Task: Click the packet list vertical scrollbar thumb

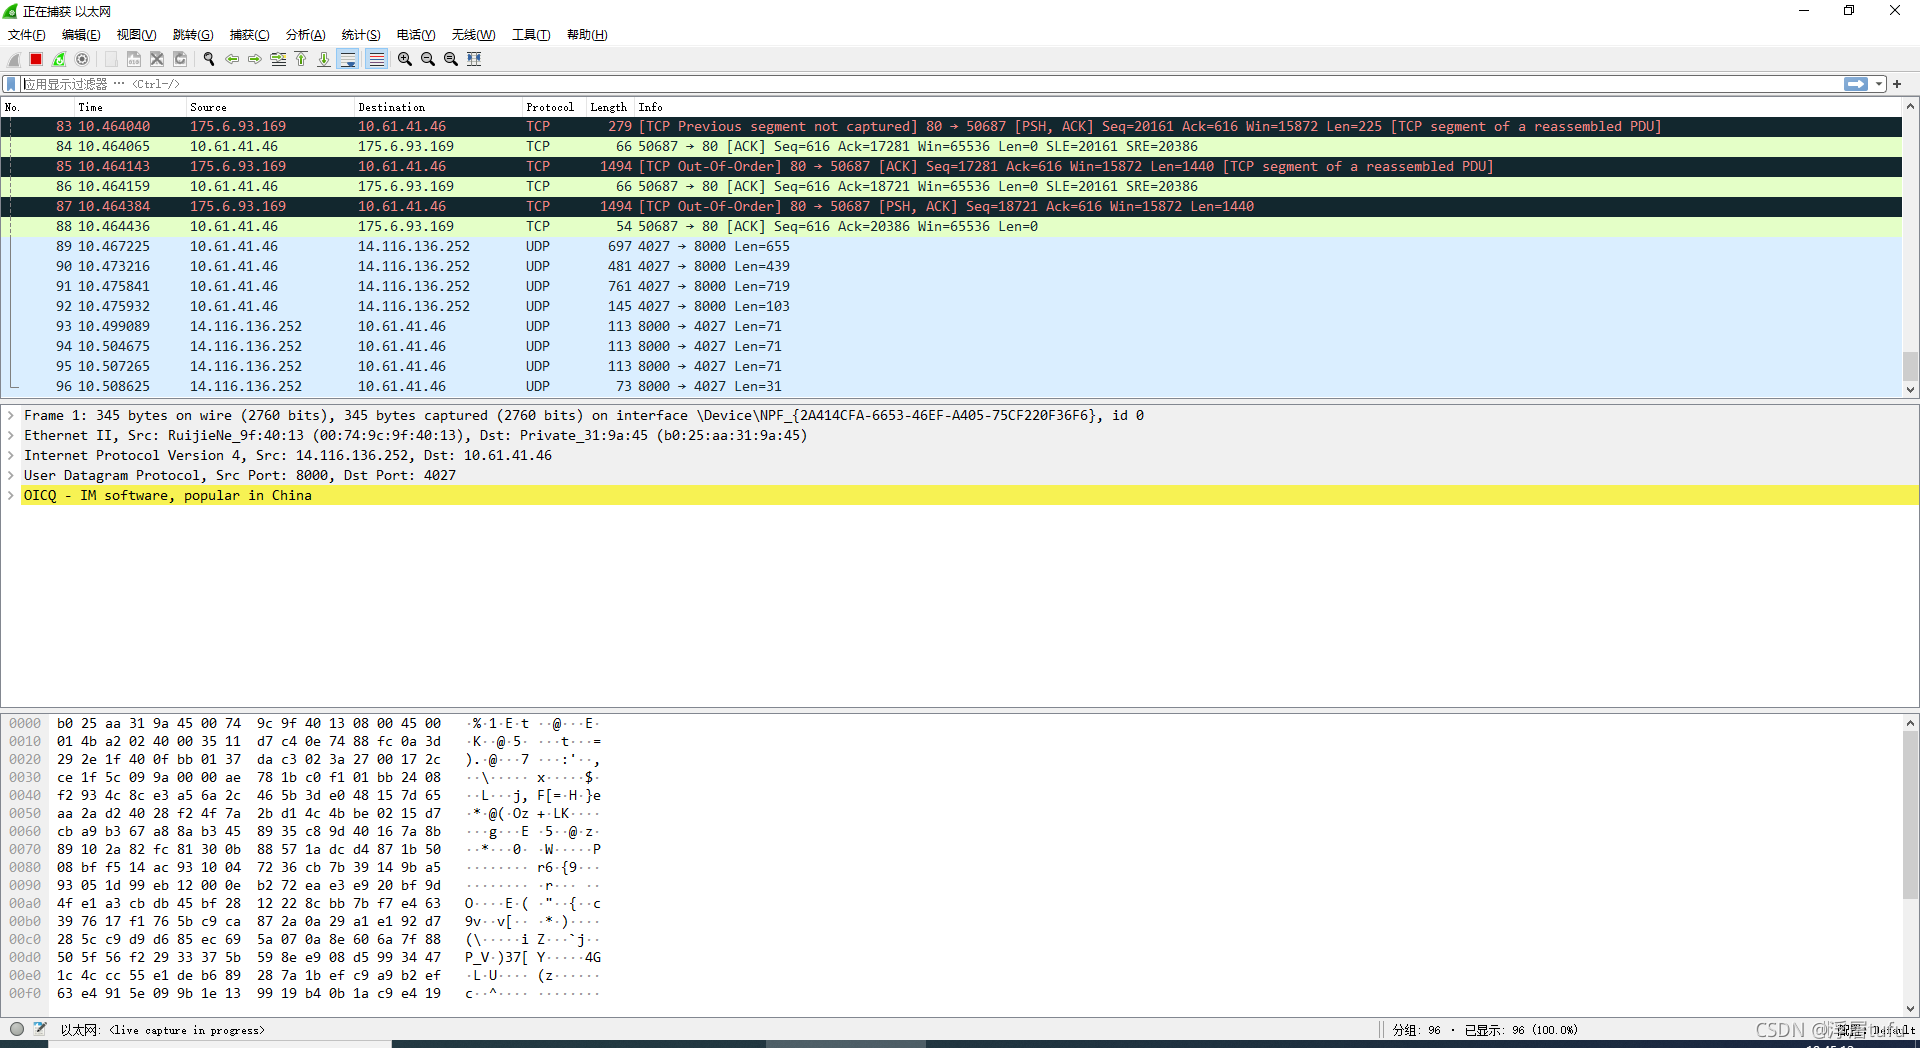Action: (x=1910, y=366)
